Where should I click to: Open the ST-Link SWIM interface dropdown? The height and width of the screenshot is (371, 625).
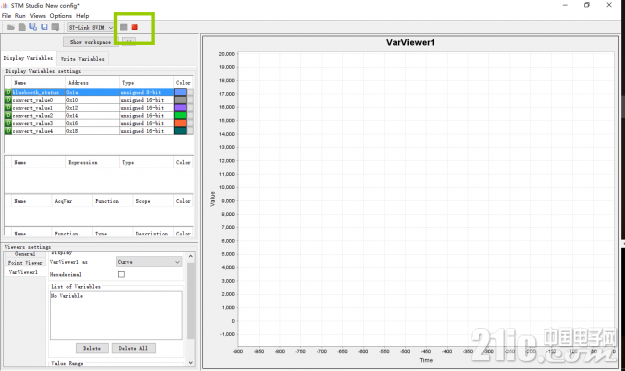tap(90, 27)
